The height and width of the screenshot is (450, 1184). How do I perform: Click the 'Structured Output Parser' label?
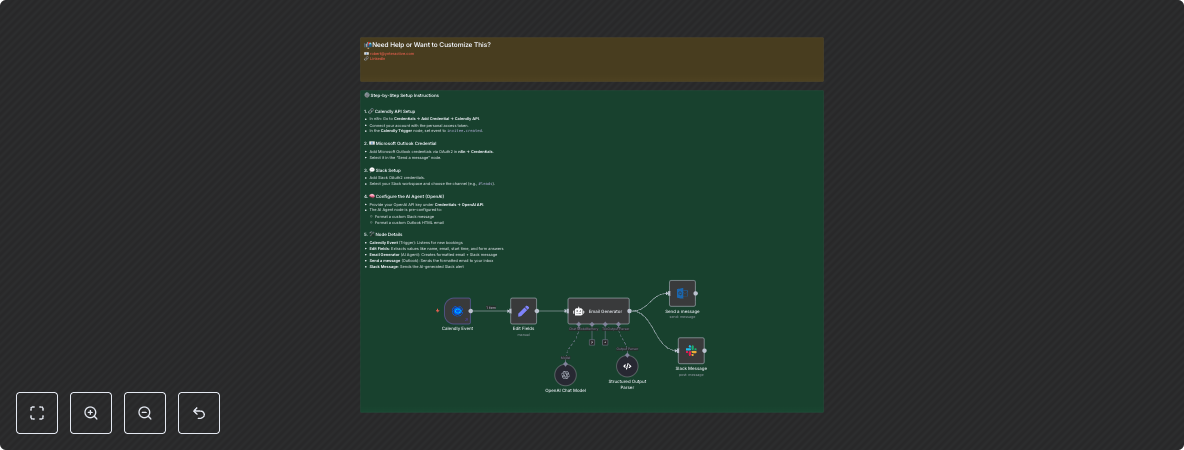(x=627, y=384)
